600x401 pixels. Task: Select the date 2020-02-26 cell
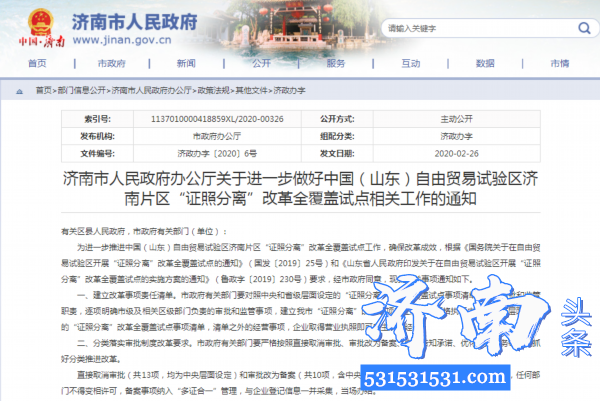[x=457, y=153]
